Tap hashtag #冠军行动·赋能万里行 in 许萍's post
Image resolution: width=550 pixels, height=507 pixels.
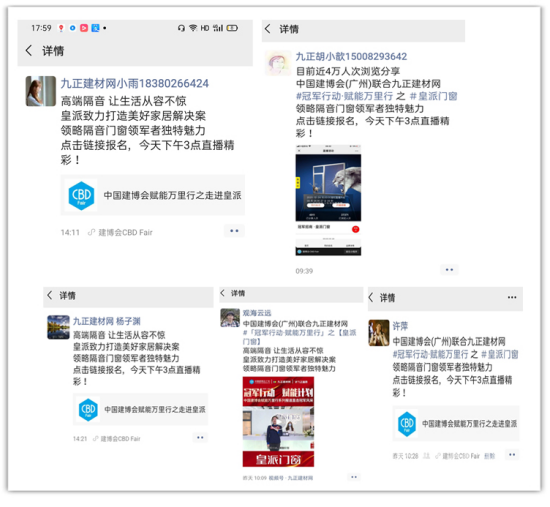(x=430, y=354)
